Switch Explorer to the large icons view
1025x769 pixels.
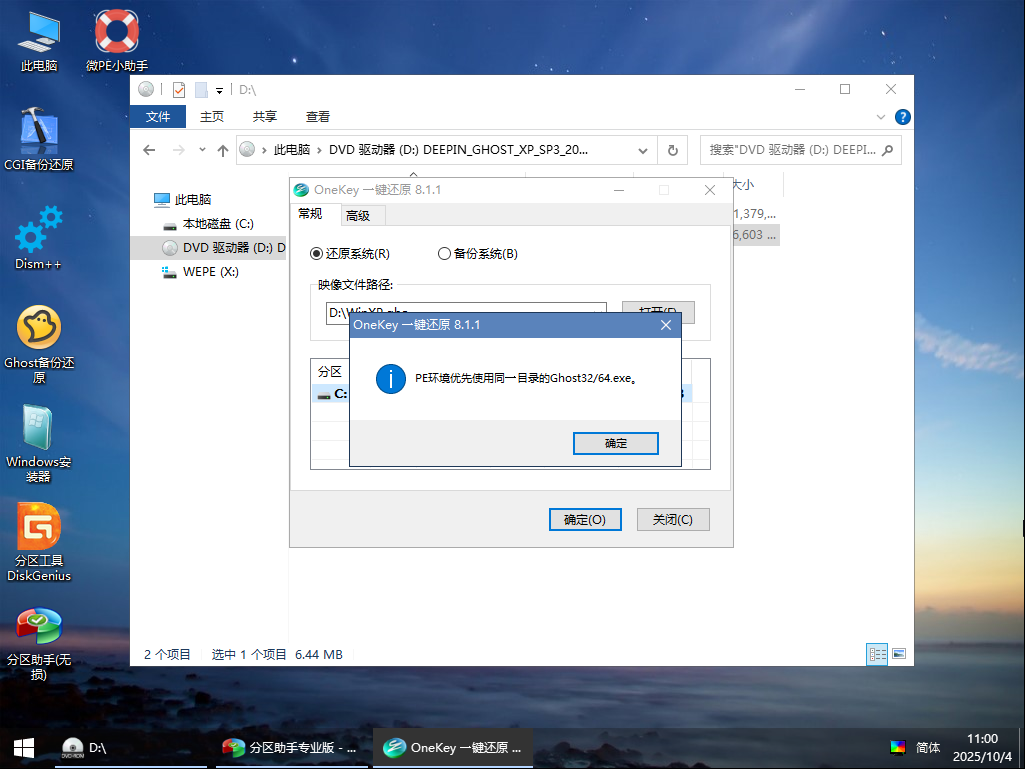(x=899, y=654)
